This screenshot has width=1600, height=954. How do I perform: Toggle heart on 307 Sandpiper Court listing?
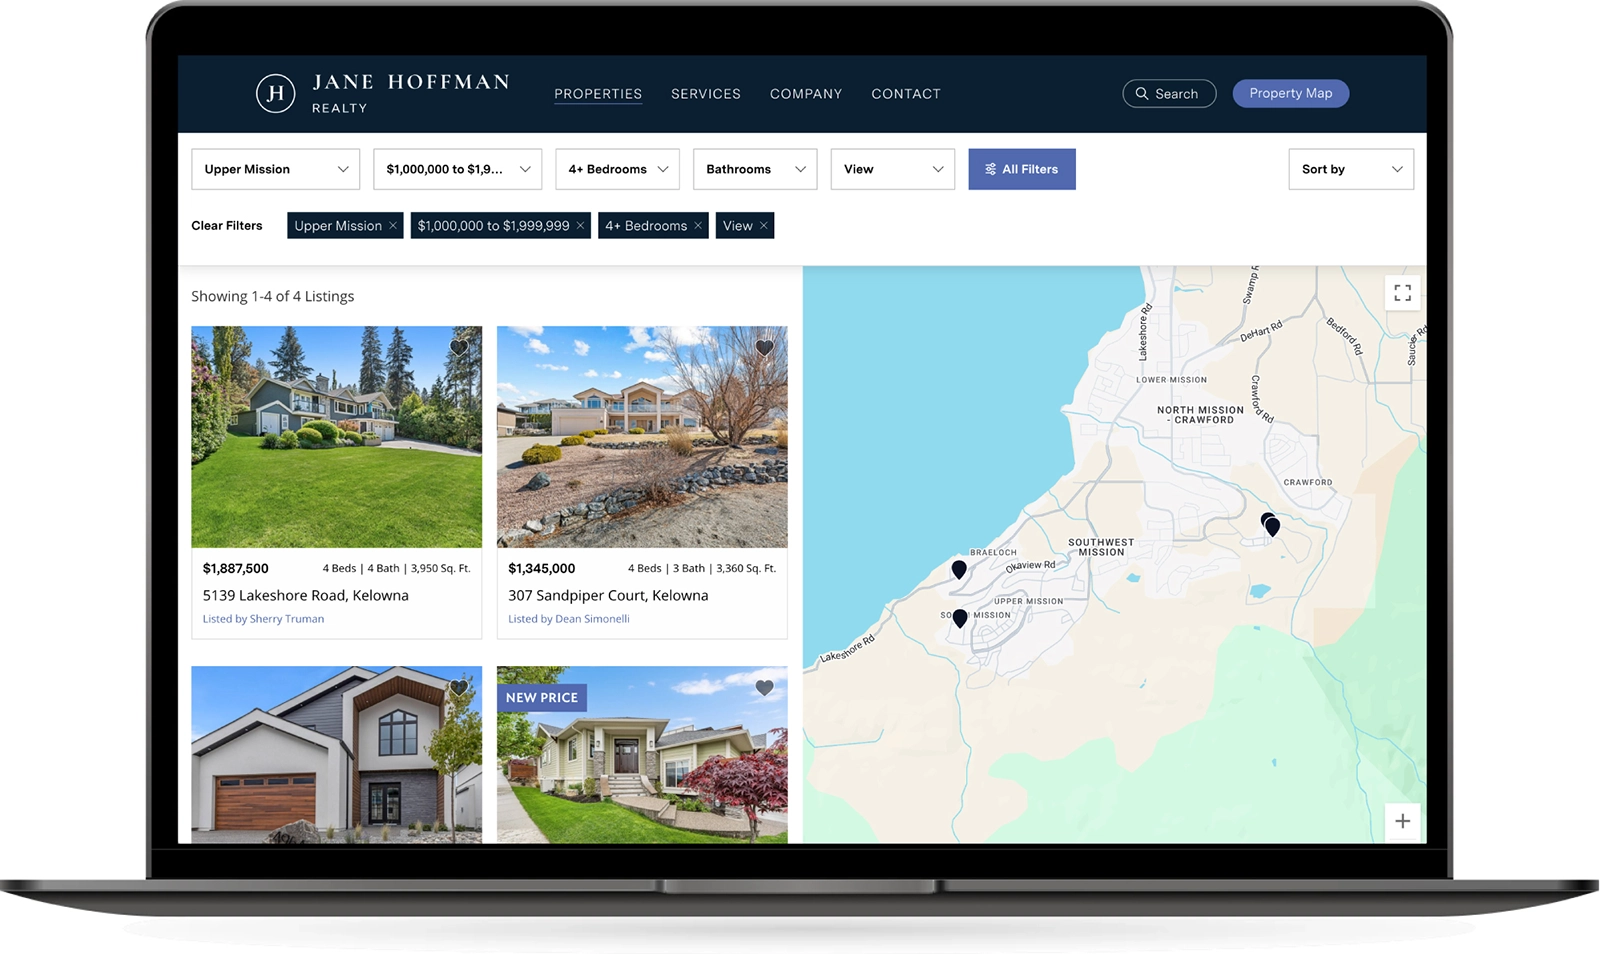tap(764, 348)
